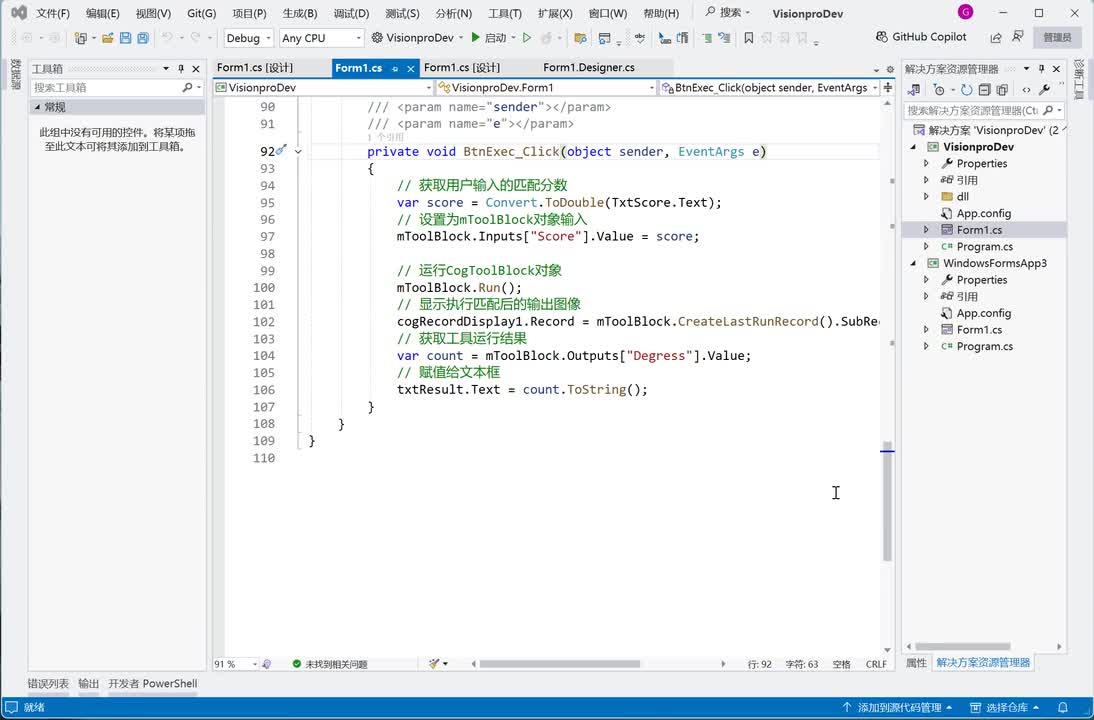Screen dimensions: 1094x720
Task: Open the 调试(D) menu
Action: coord(351,13)
